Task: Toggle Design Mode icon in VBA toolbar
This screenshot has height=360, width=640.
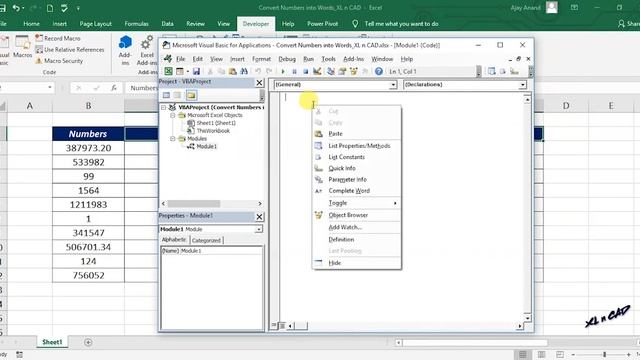Action: pyautogui.click(x=317, y=71)
